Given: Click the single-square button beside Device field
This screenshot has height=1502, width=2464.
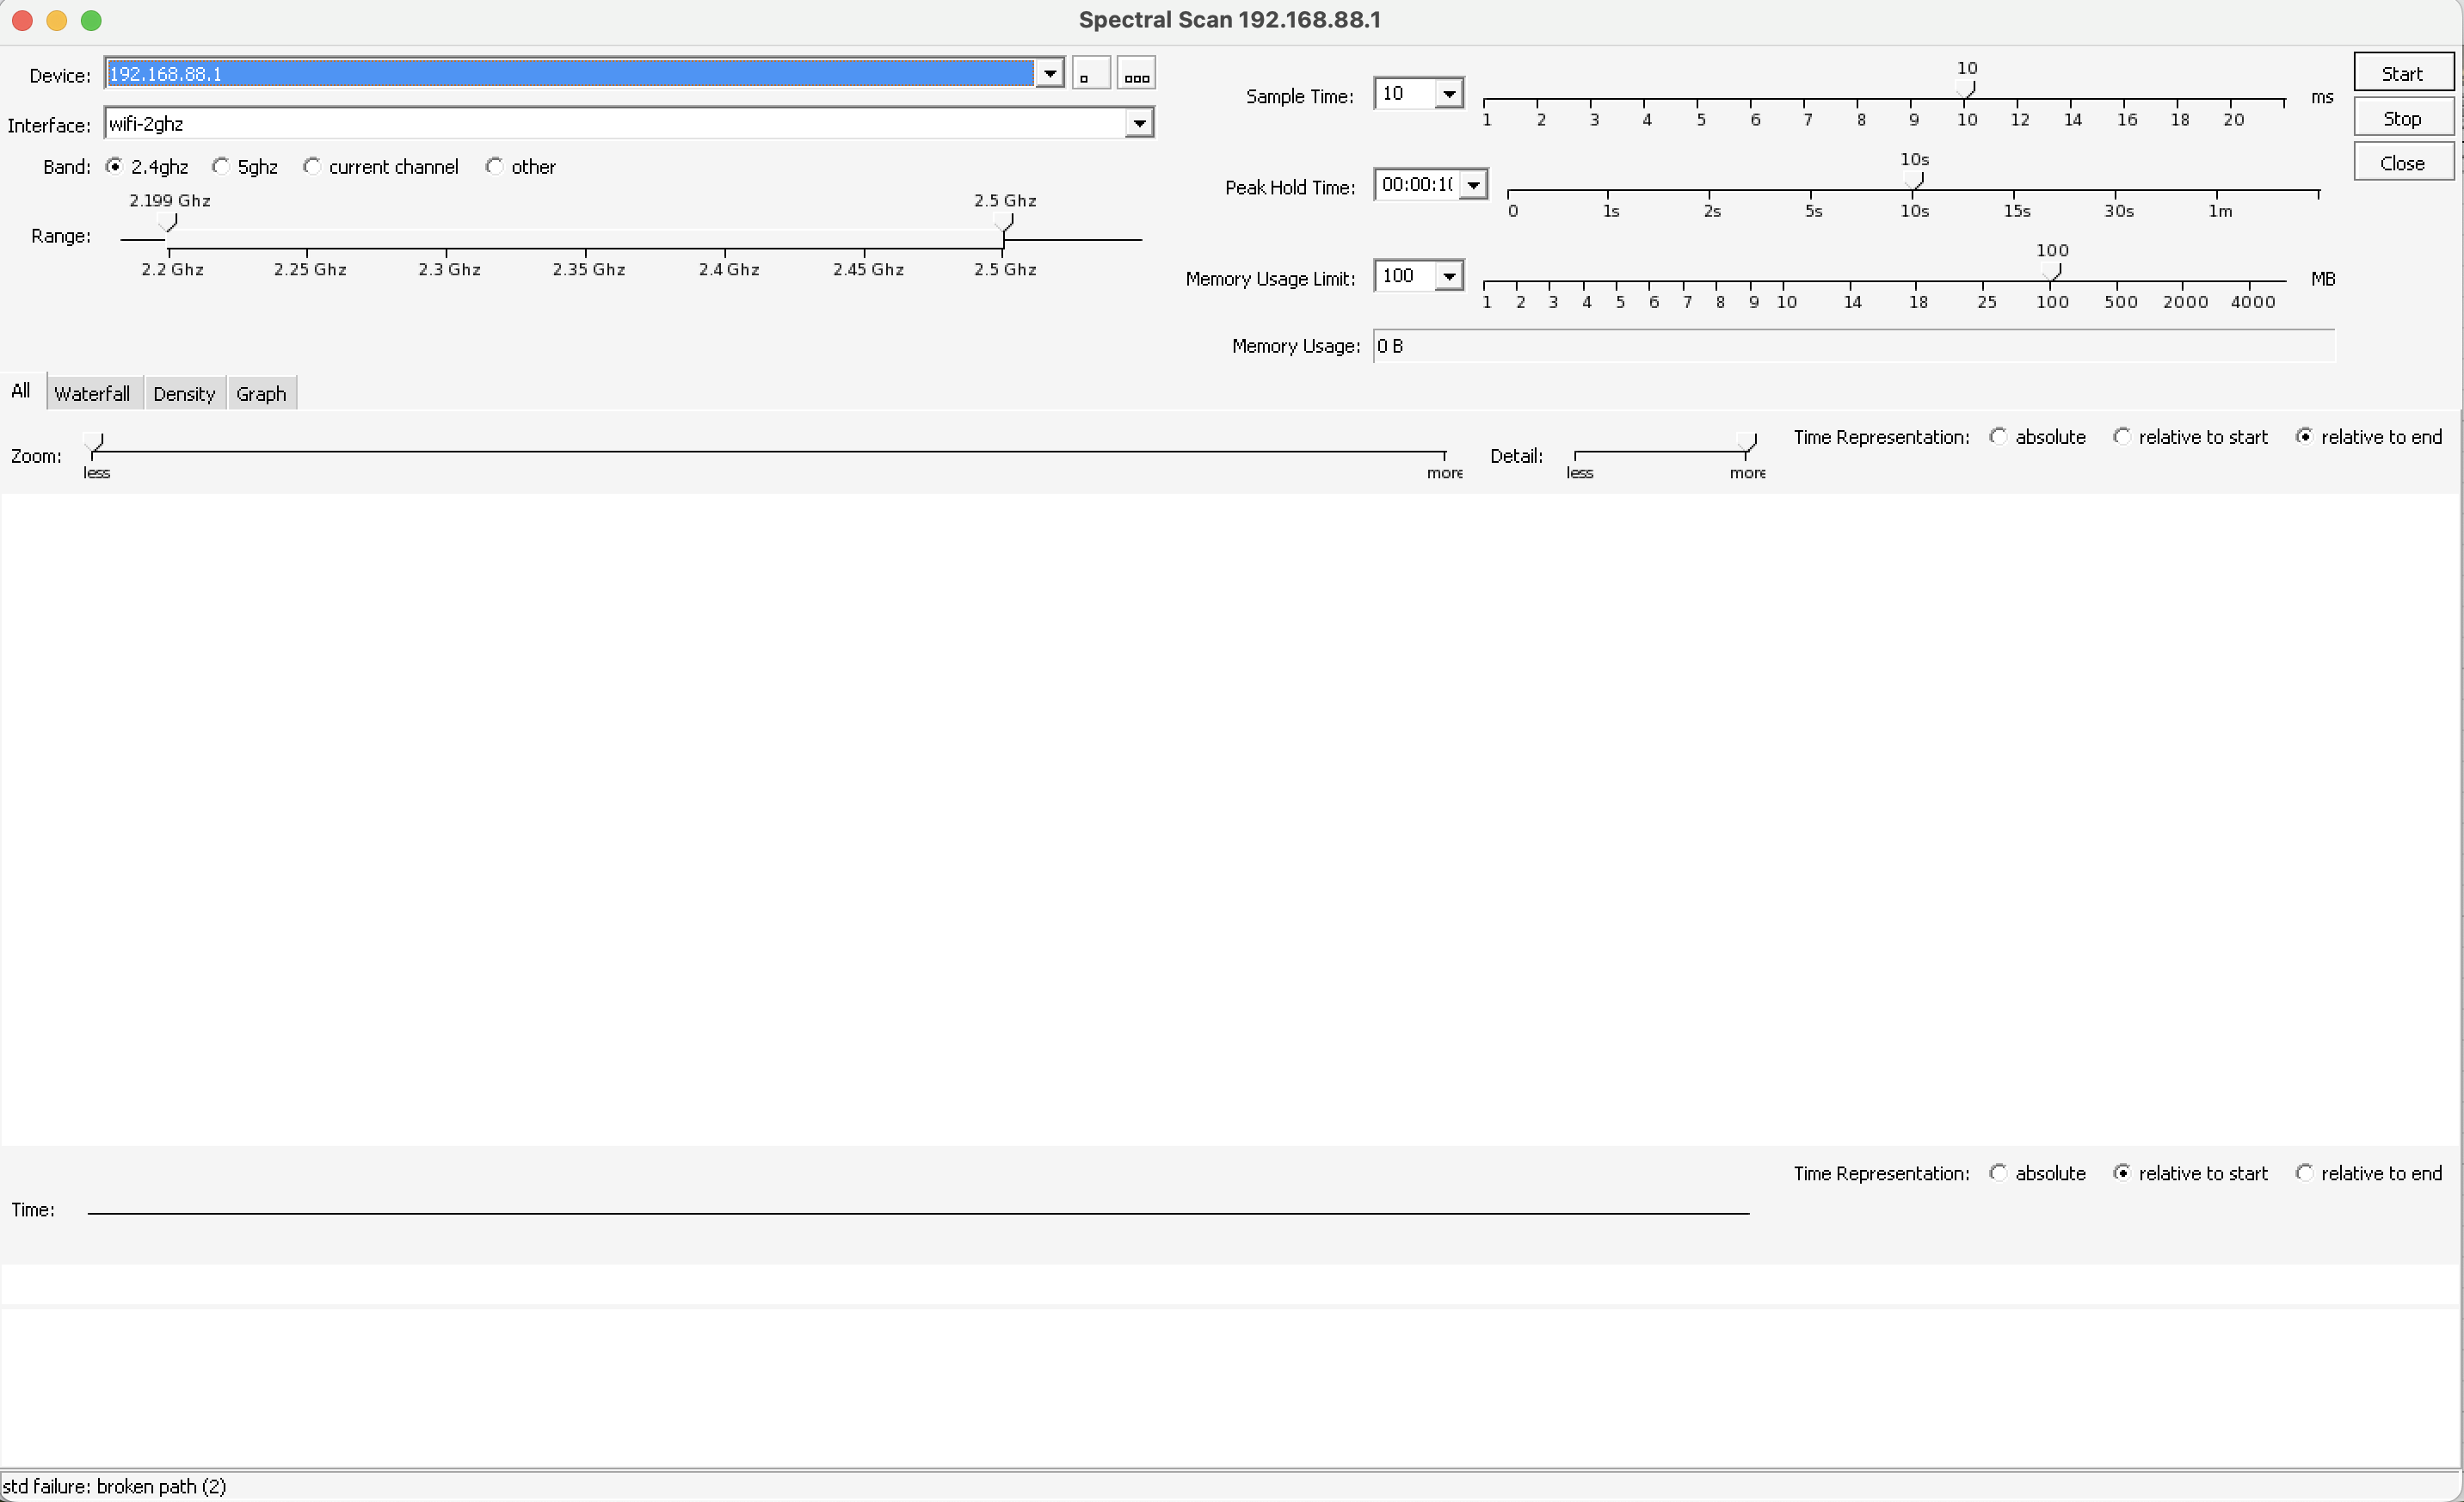Looking at the screenshot, I should [1090, 74].
